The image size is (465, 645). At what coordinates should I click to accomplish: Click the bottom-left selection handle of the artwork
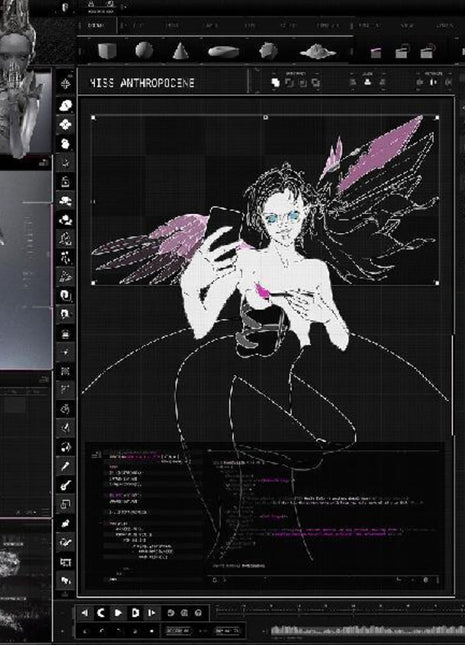(93, 283)
